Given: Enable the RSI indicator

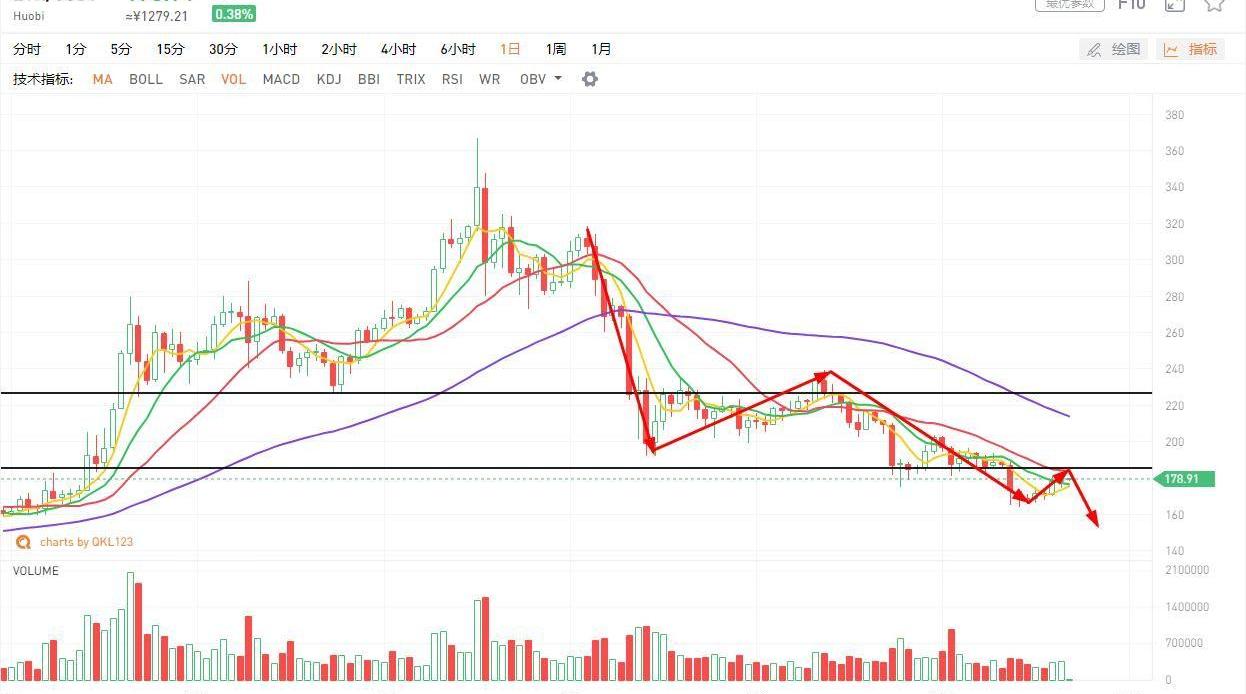Looking at the screenshot, I should click(452, 79).
